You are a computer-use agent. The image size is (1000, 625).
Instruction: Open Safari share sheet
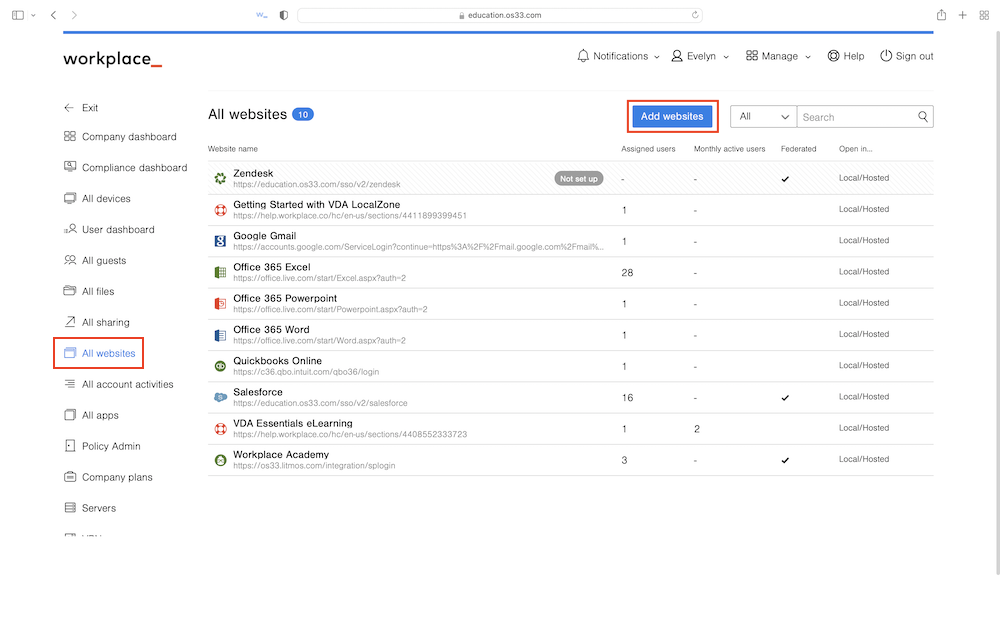coord(941,15)
